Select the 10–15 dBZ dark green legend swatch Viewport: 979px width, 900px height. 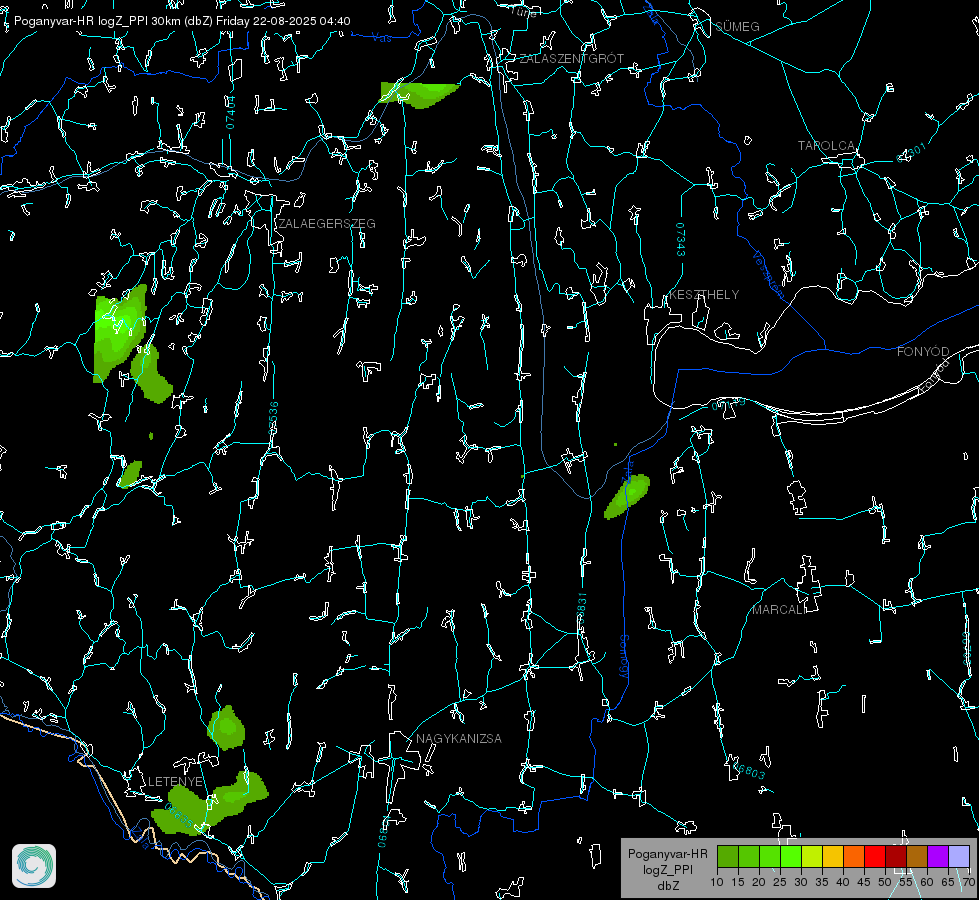pyautogui.click(x=728, y=856)
